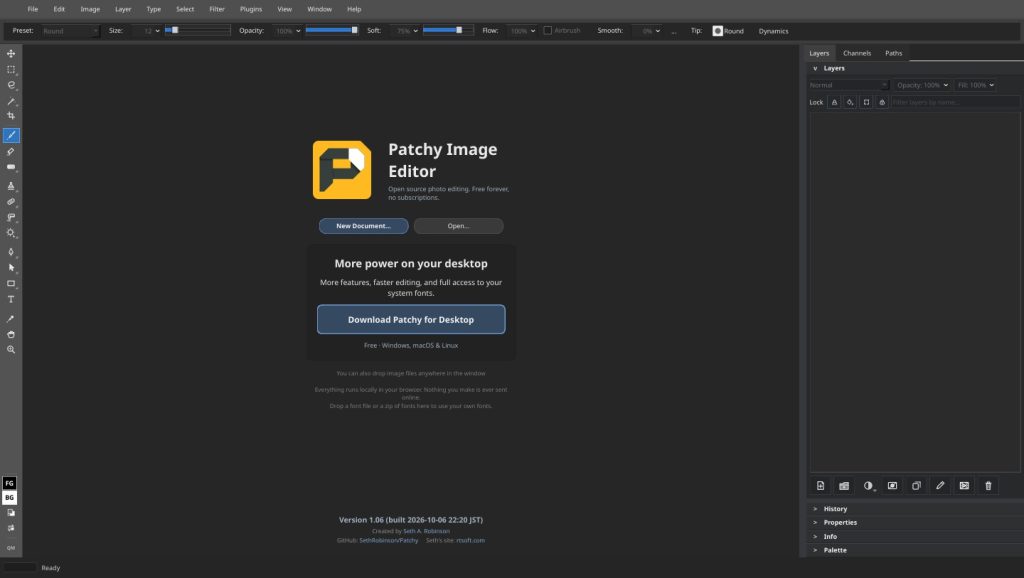
Task: Select the Type tool
Action: click(11, 299)
